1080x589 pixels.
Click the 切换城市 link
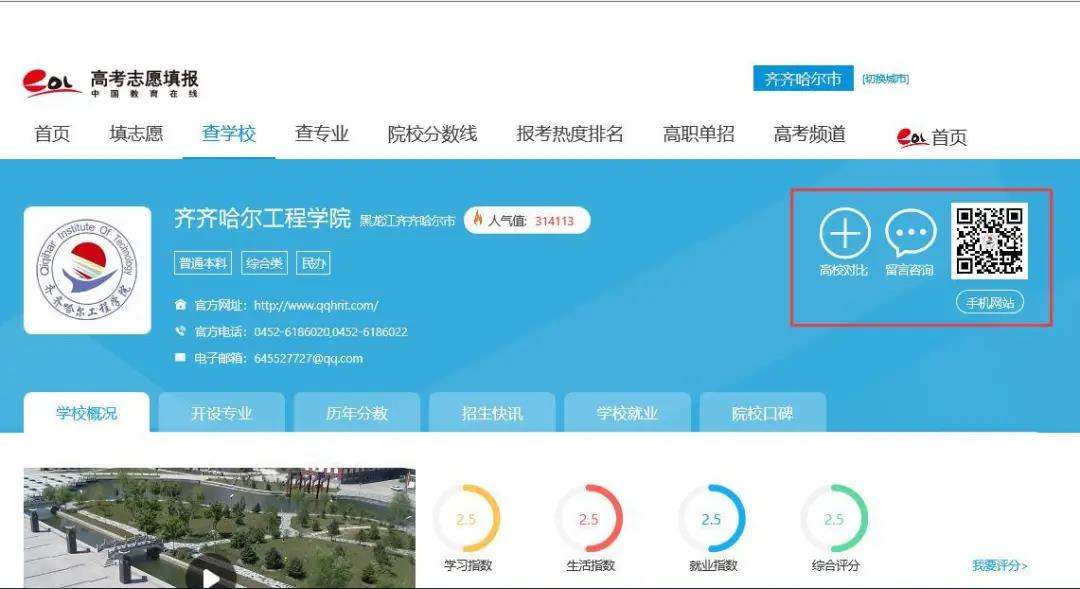pos(886,79)
